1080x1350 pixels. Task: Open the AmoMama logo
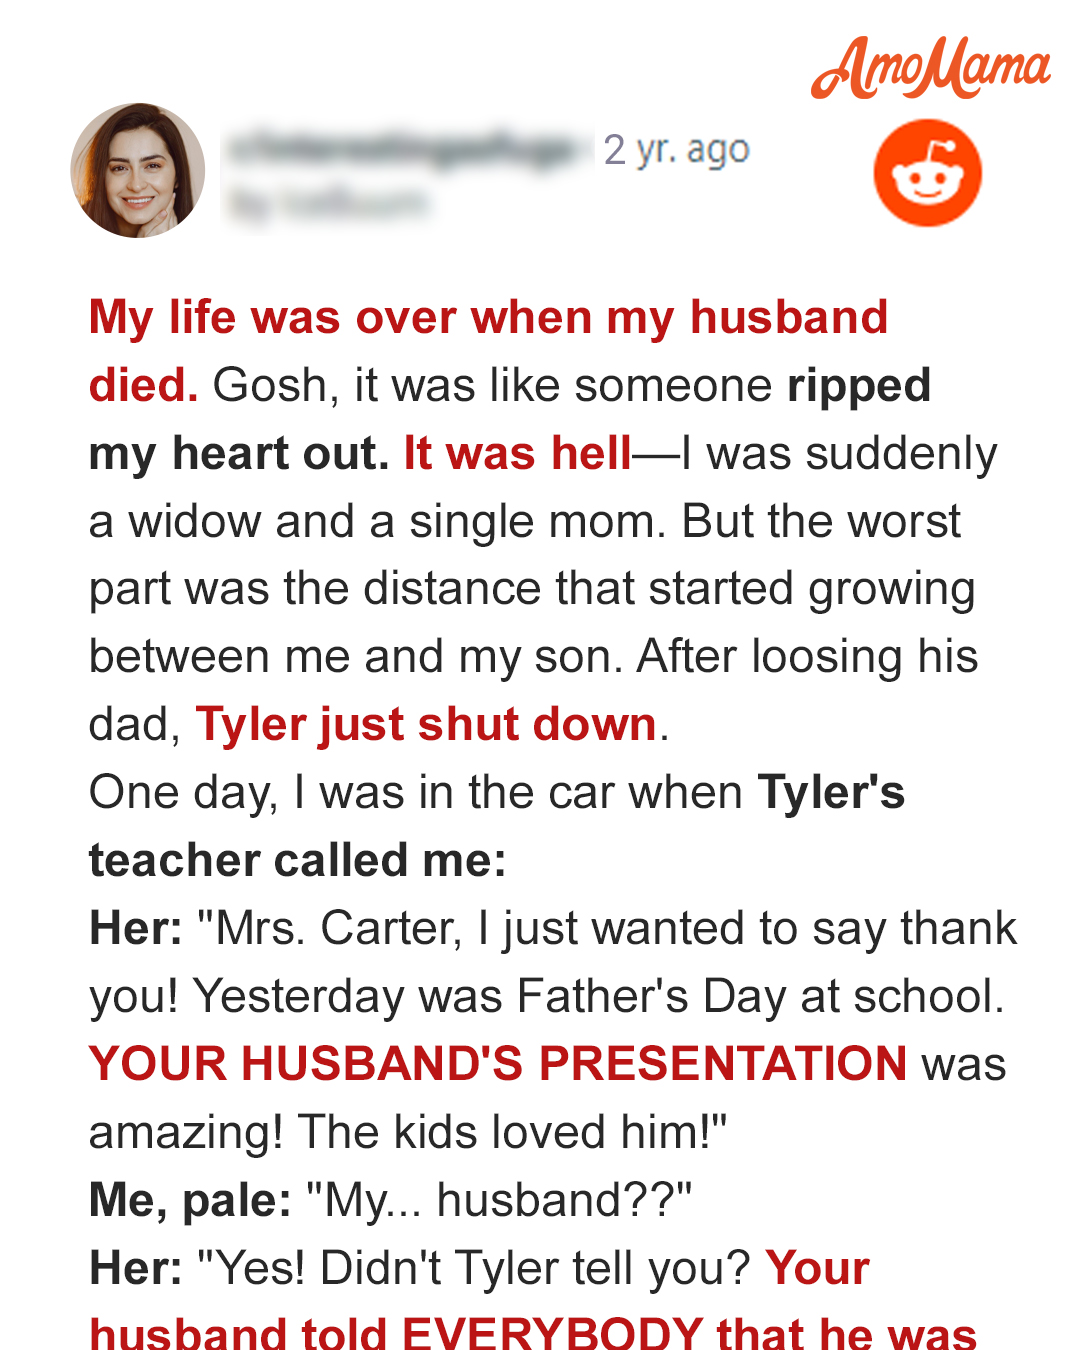pyautogui.click(x=931, y=67)
